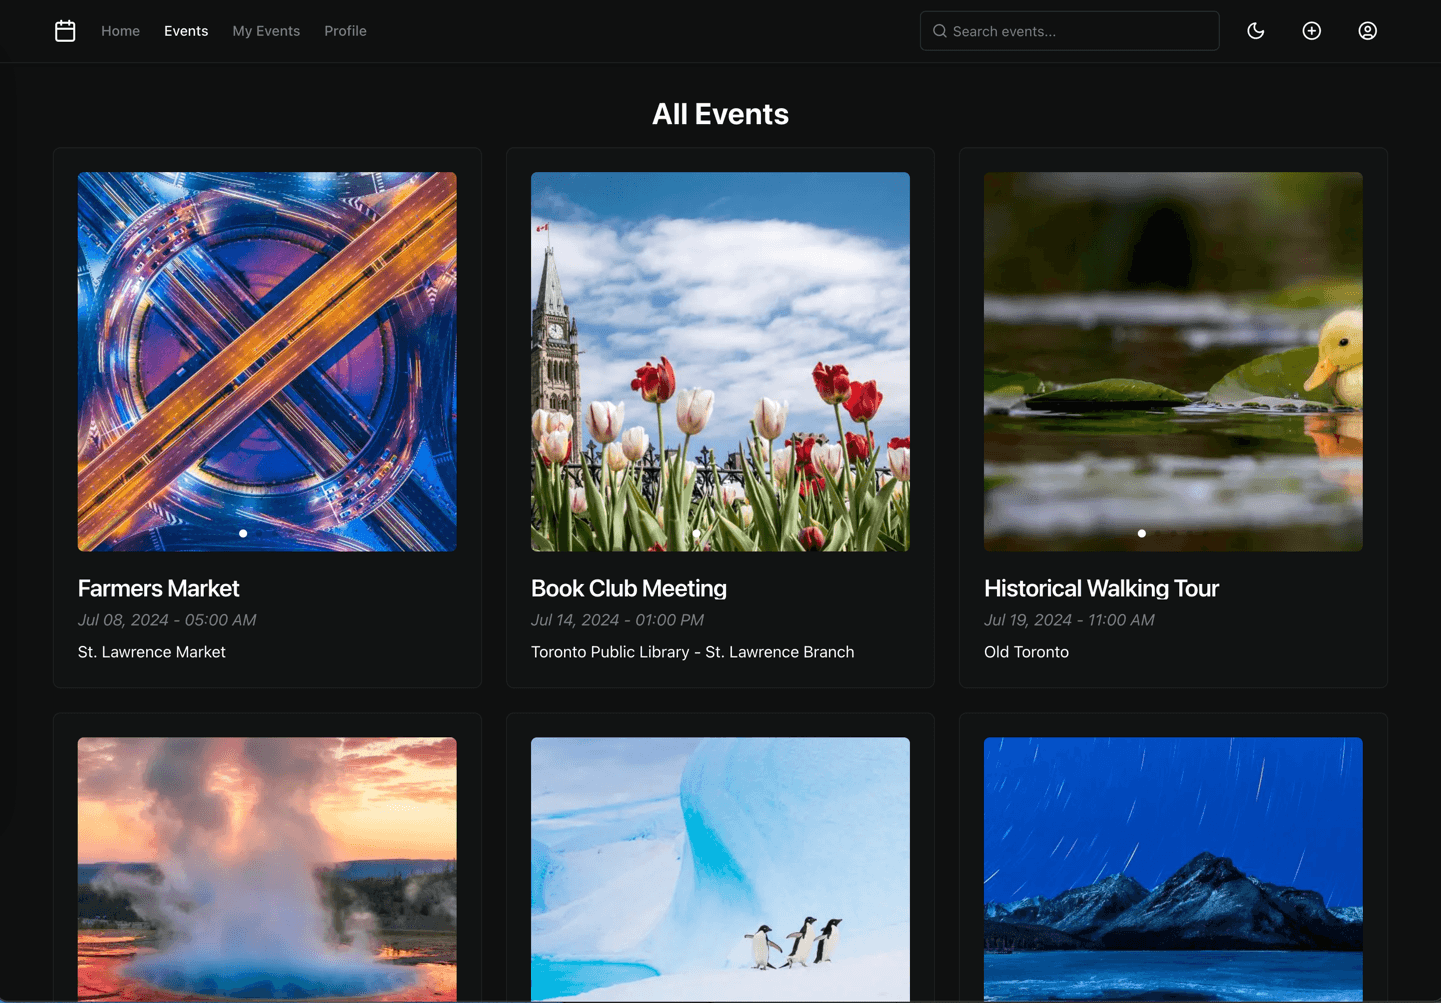This screenshot has height=1003, width=1441.
Task: Click the Historical Walking Tour duckling image
Action: 1173,361
